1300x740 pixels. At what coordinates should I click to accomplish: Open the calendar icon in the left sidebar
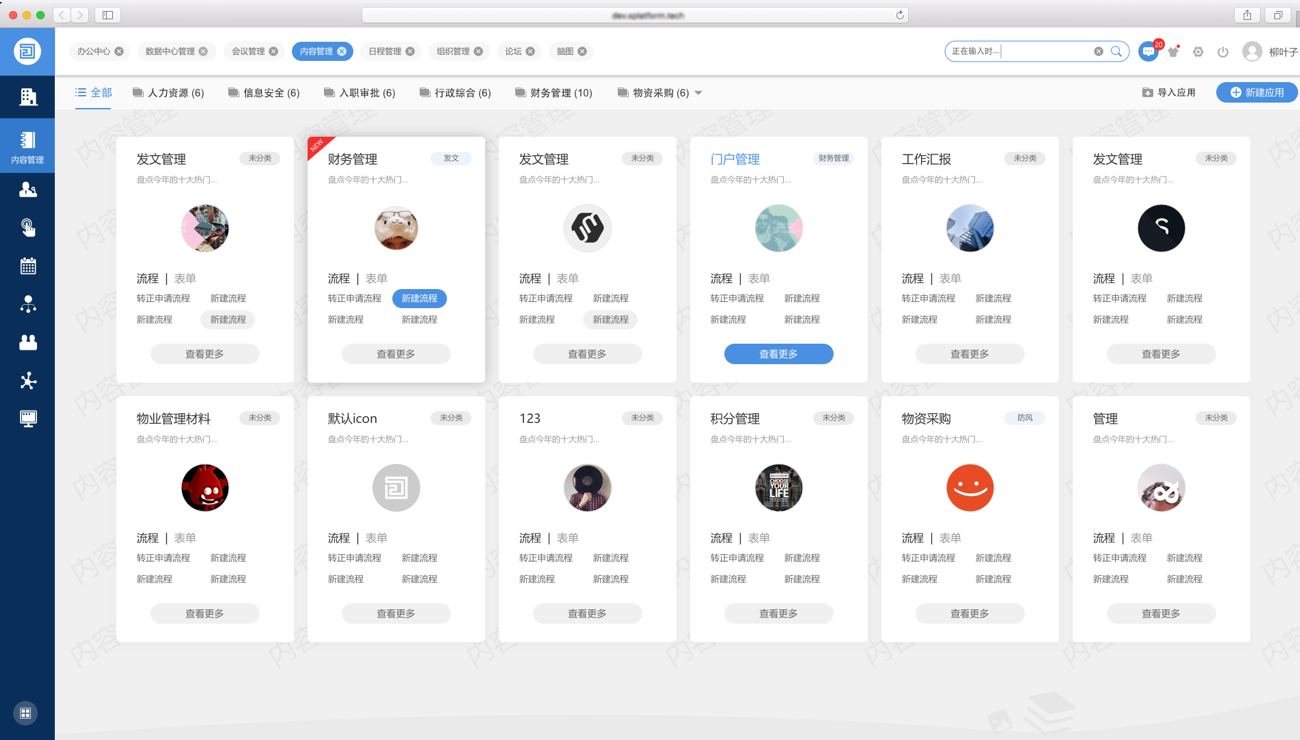(28, 266)
